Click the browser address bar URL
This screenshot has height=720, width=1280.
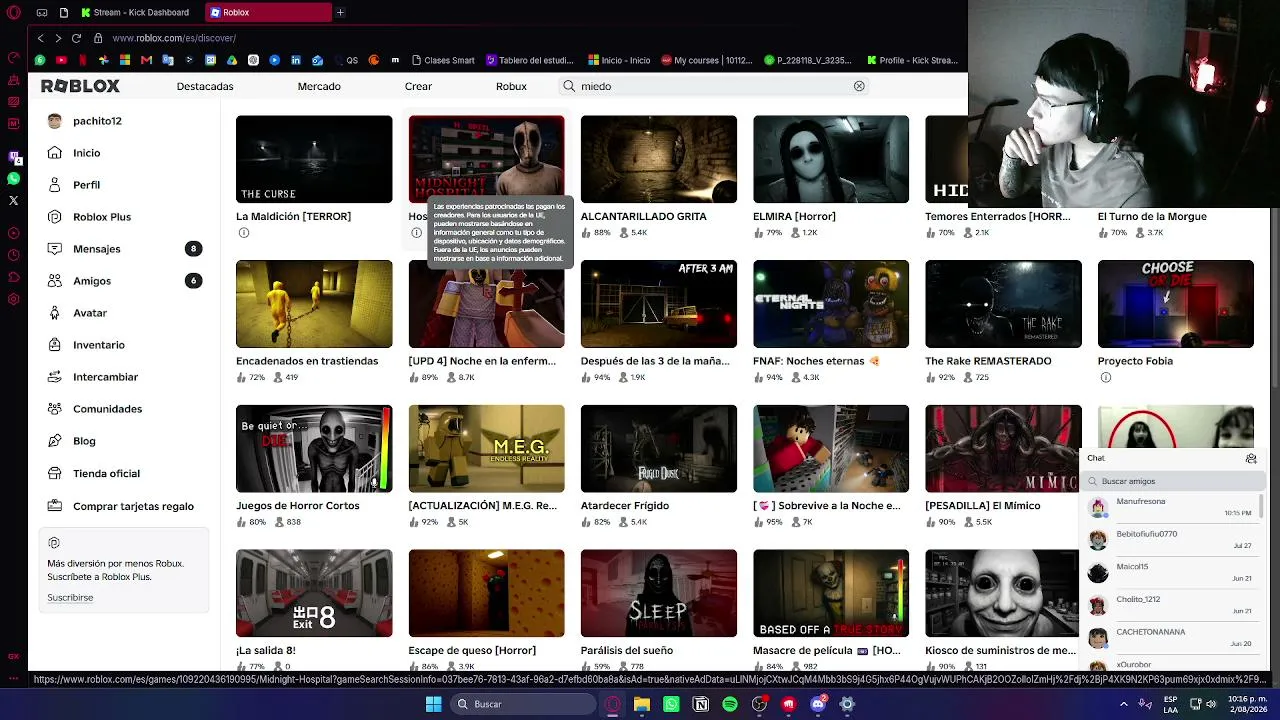pyautogui.click(x=174, y=38)
